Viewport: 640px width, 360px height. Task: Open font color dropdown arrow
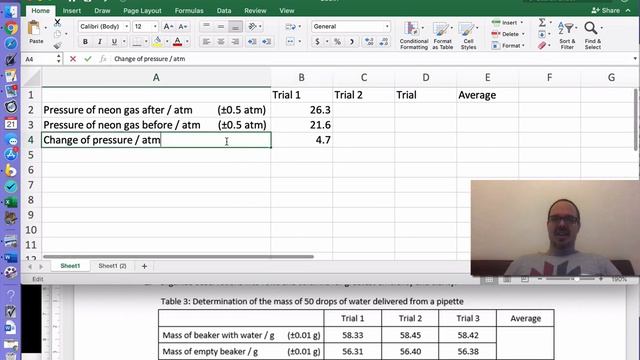point(187,42)
